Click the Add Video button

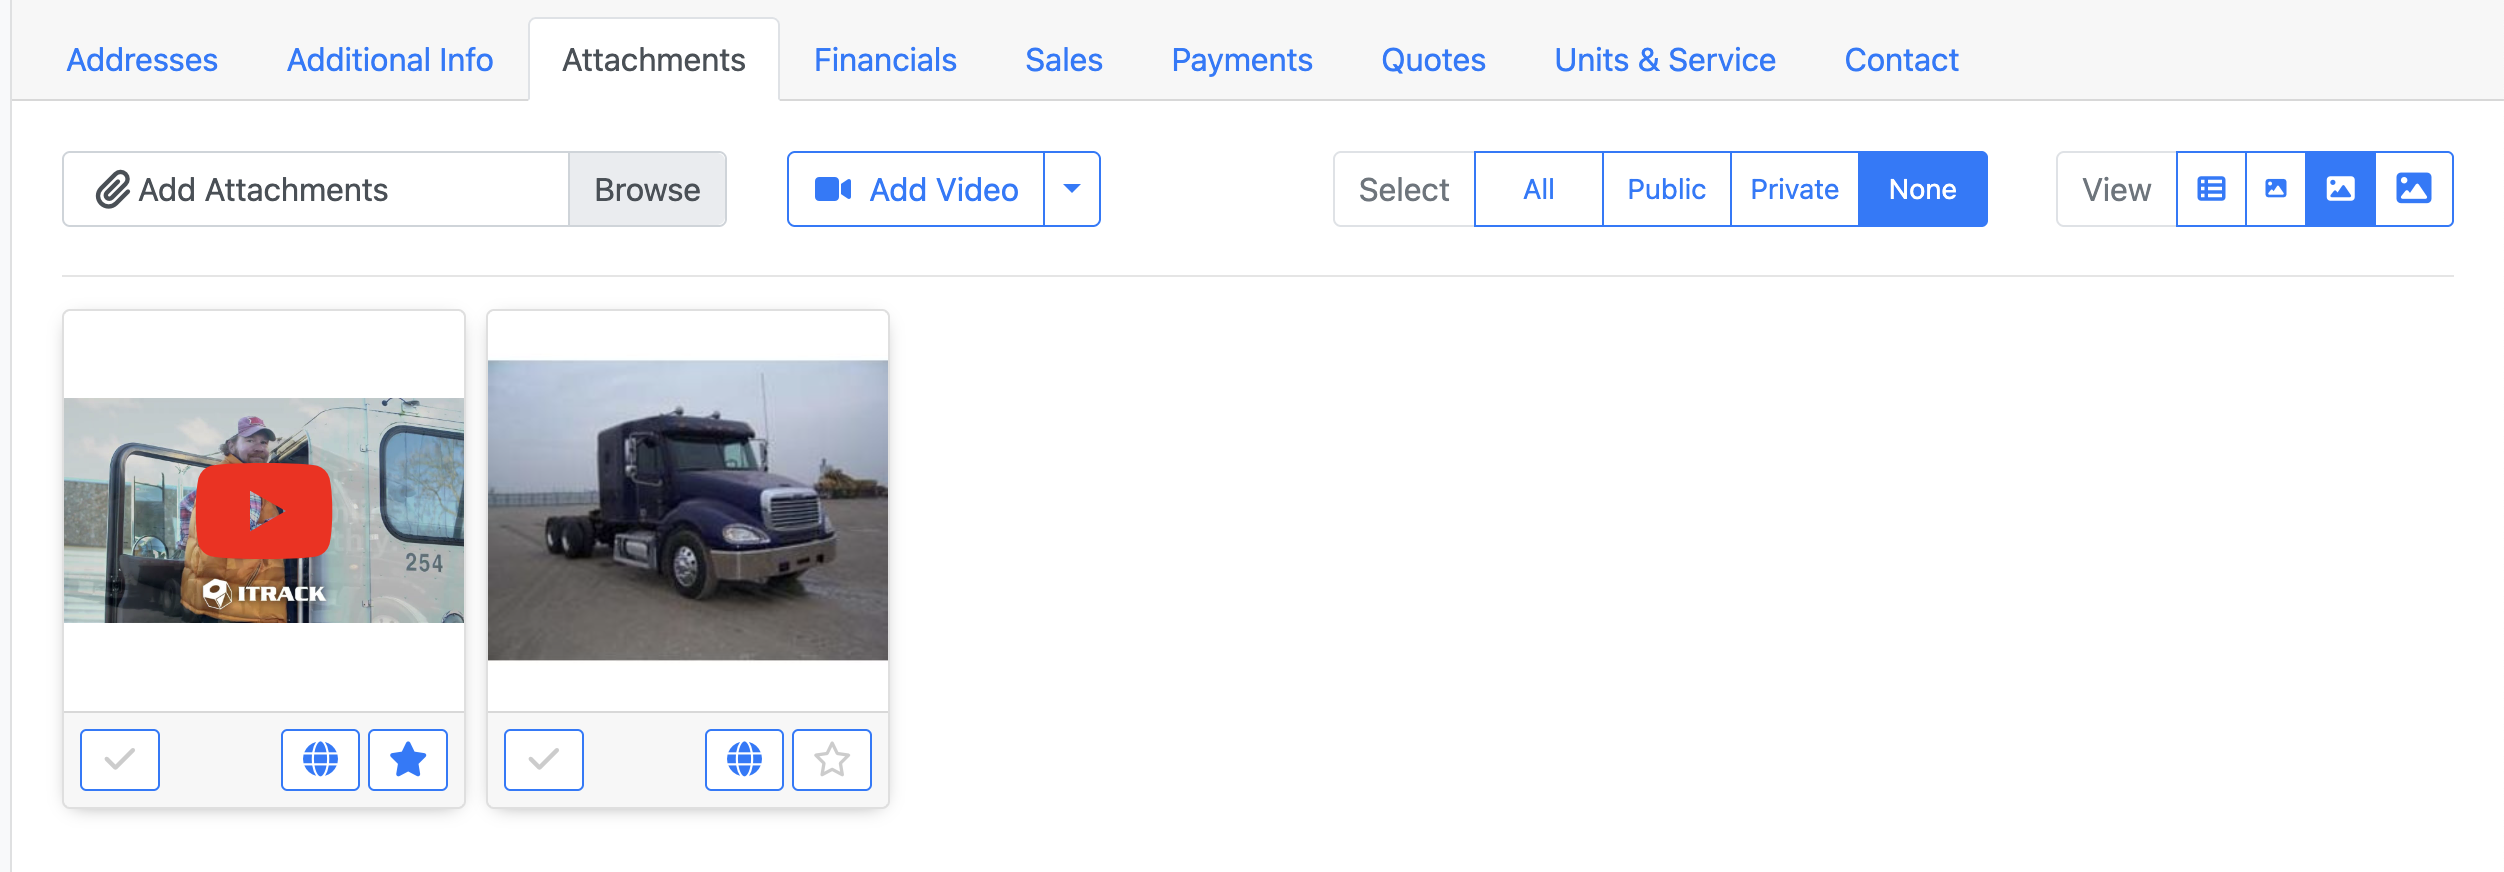pyautogui.click(x=916, y=189)
